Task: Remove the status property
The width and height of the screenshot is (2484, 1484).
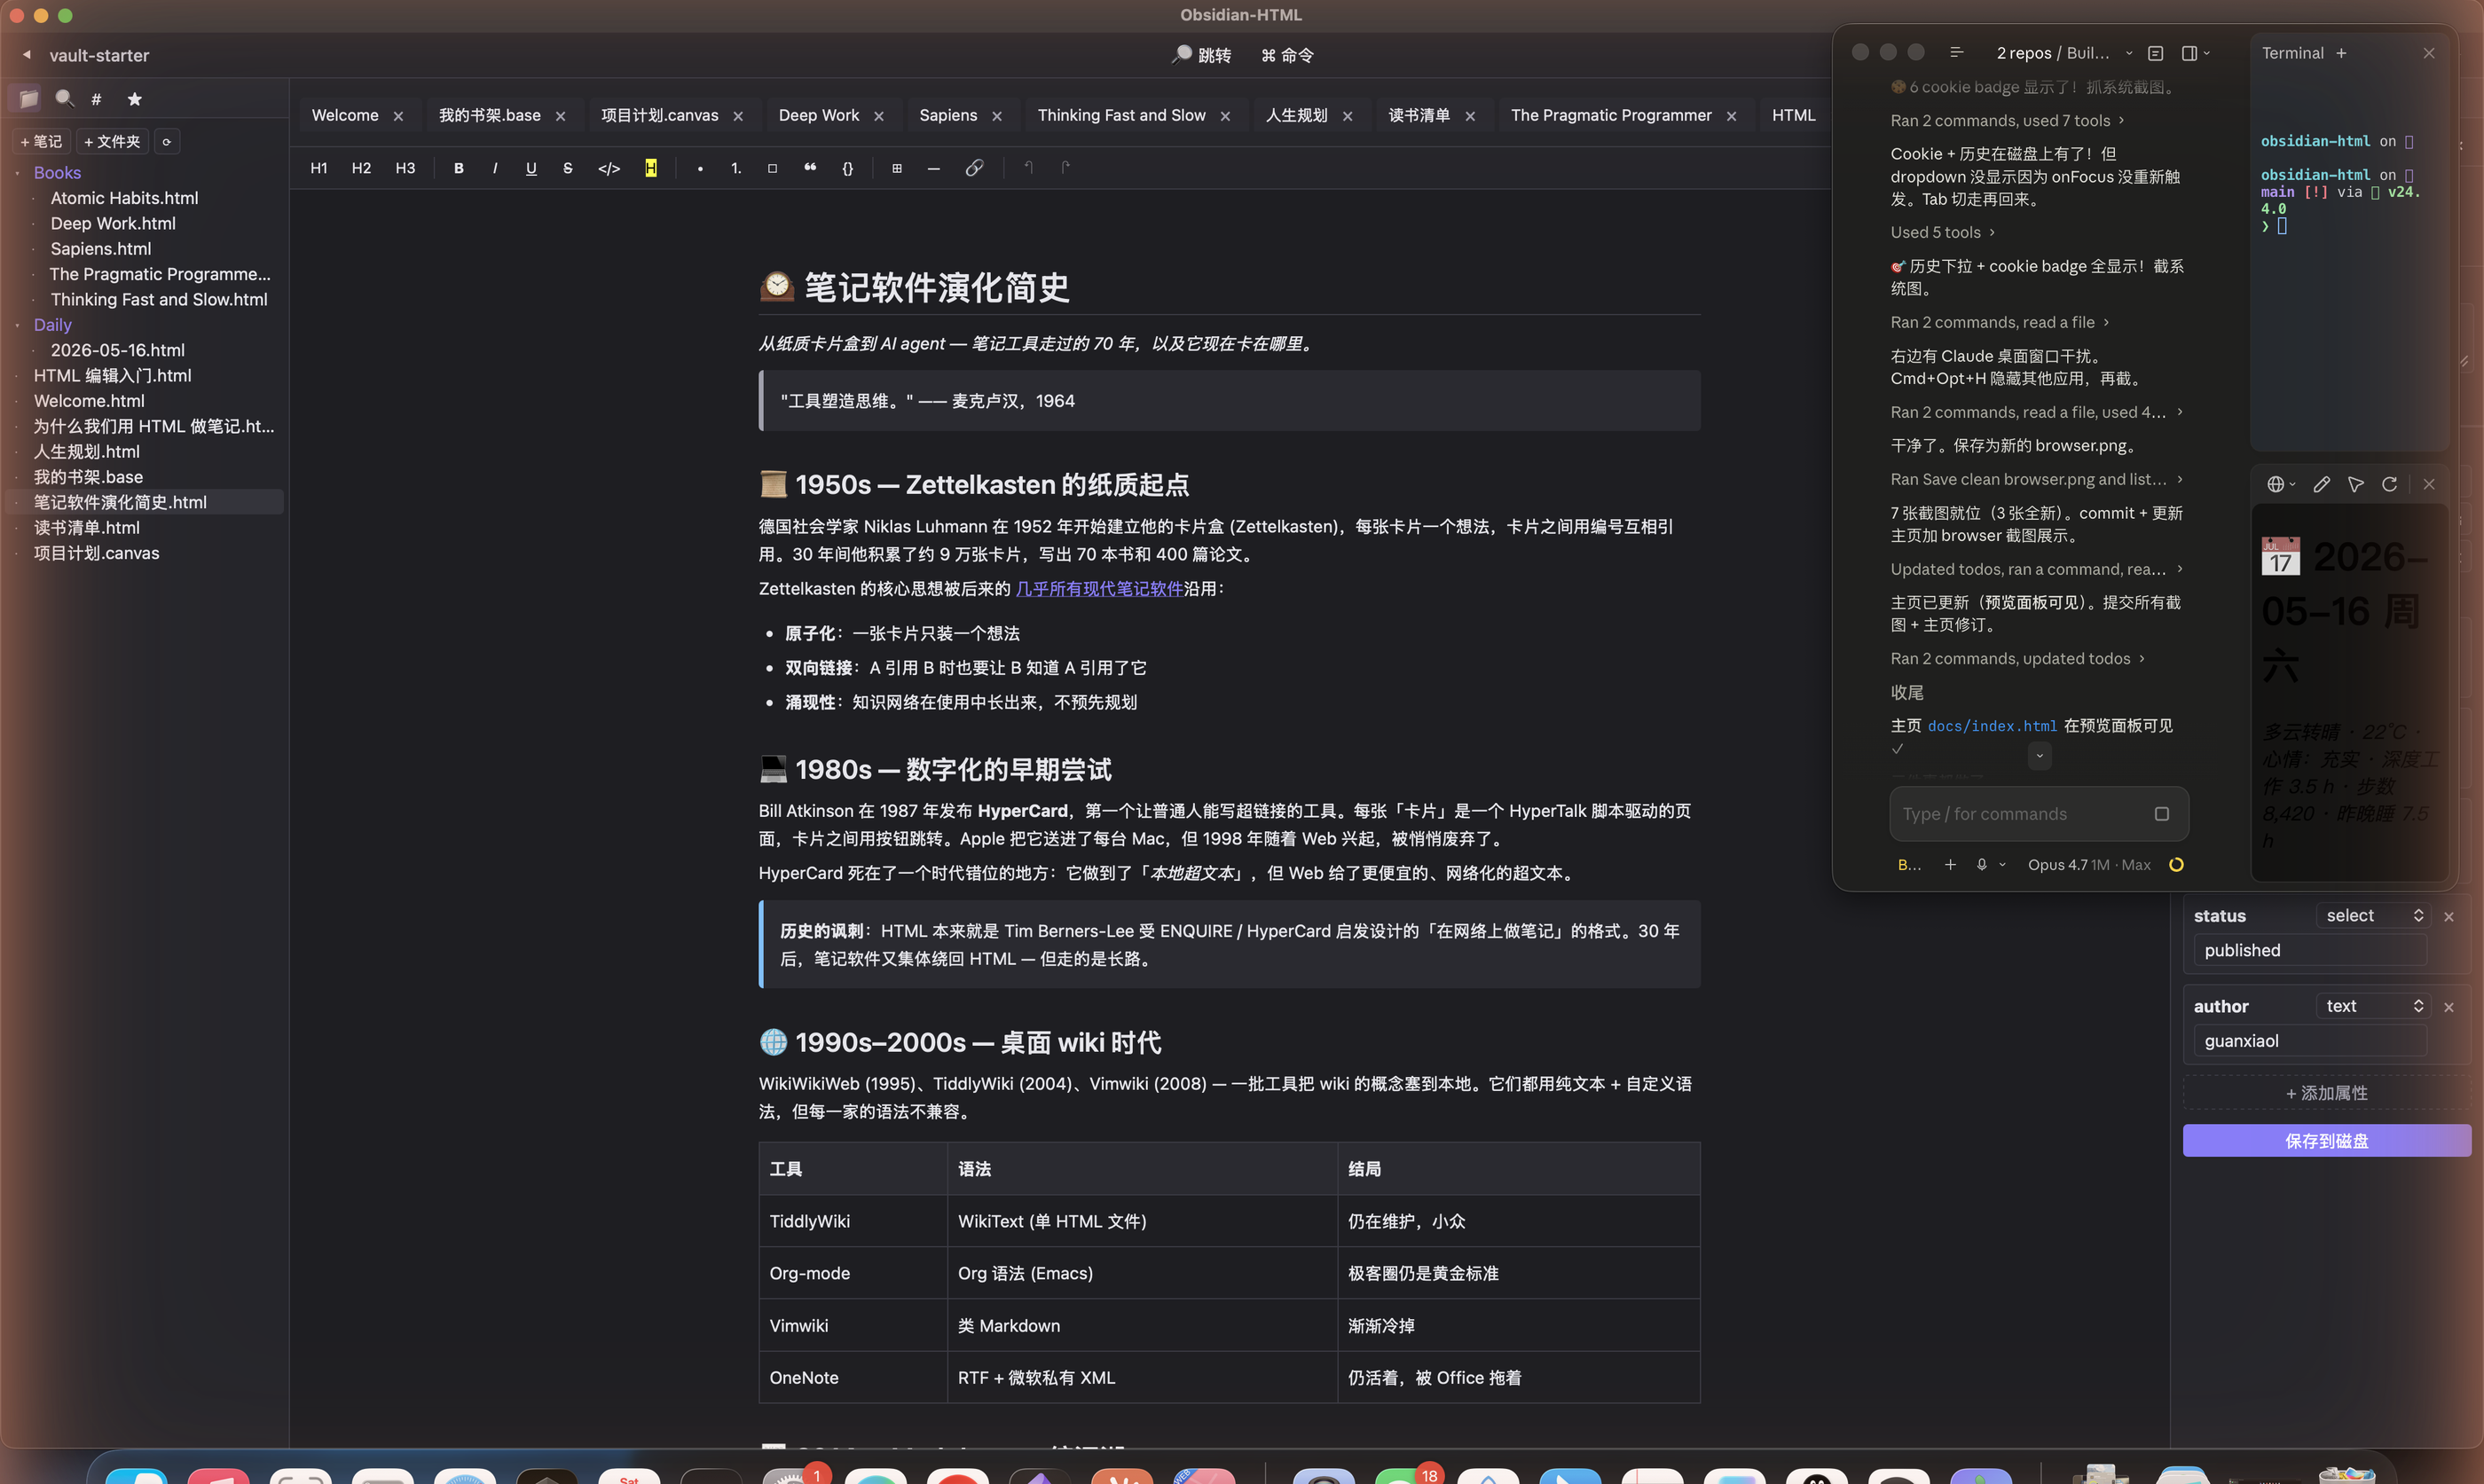Action: 2449,917
